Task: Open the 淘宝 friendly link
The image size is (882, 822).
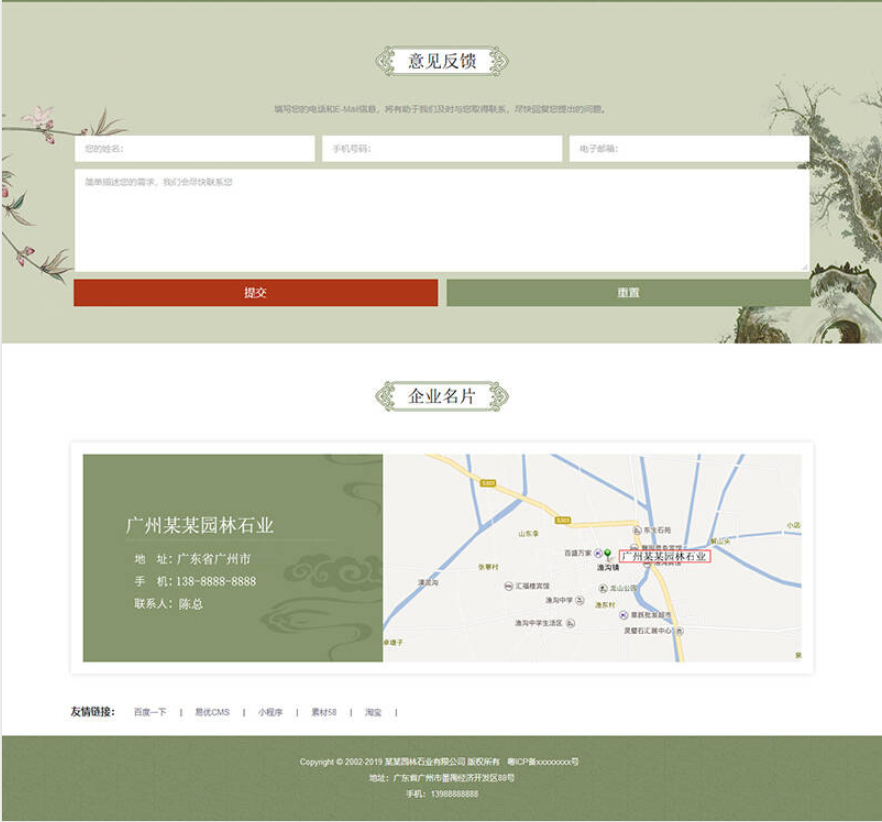Action: (x=373, y=713)
